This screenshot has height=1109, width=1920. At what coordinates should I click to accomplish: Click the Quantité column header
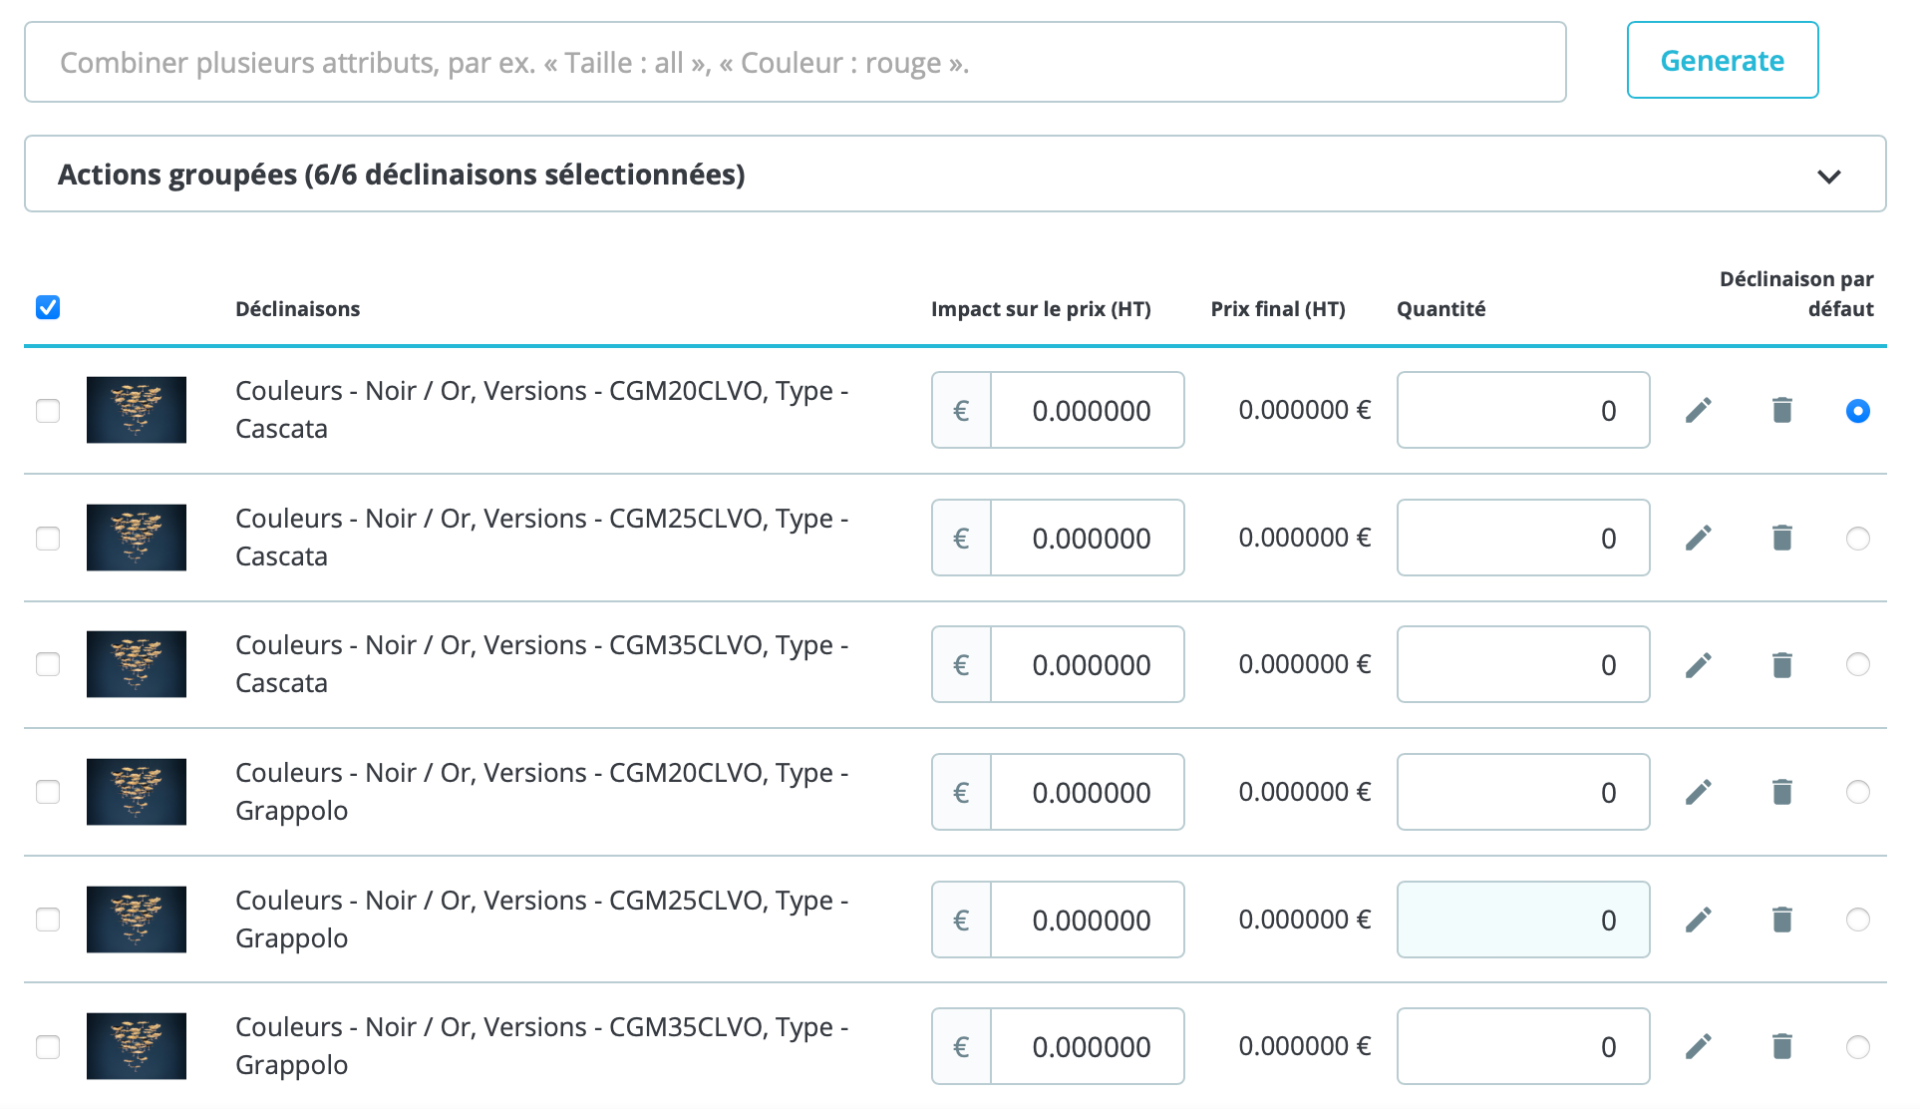(x=1441, y=309)
